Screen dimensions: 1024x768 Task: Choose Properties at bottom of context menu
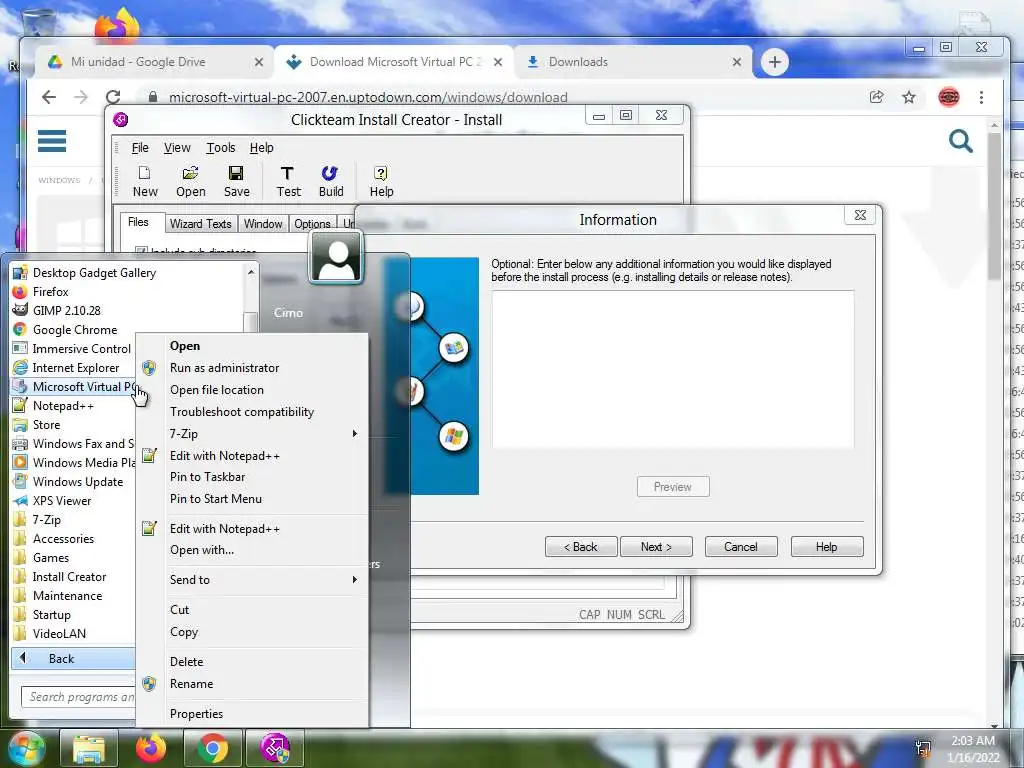tap(252, 714)
